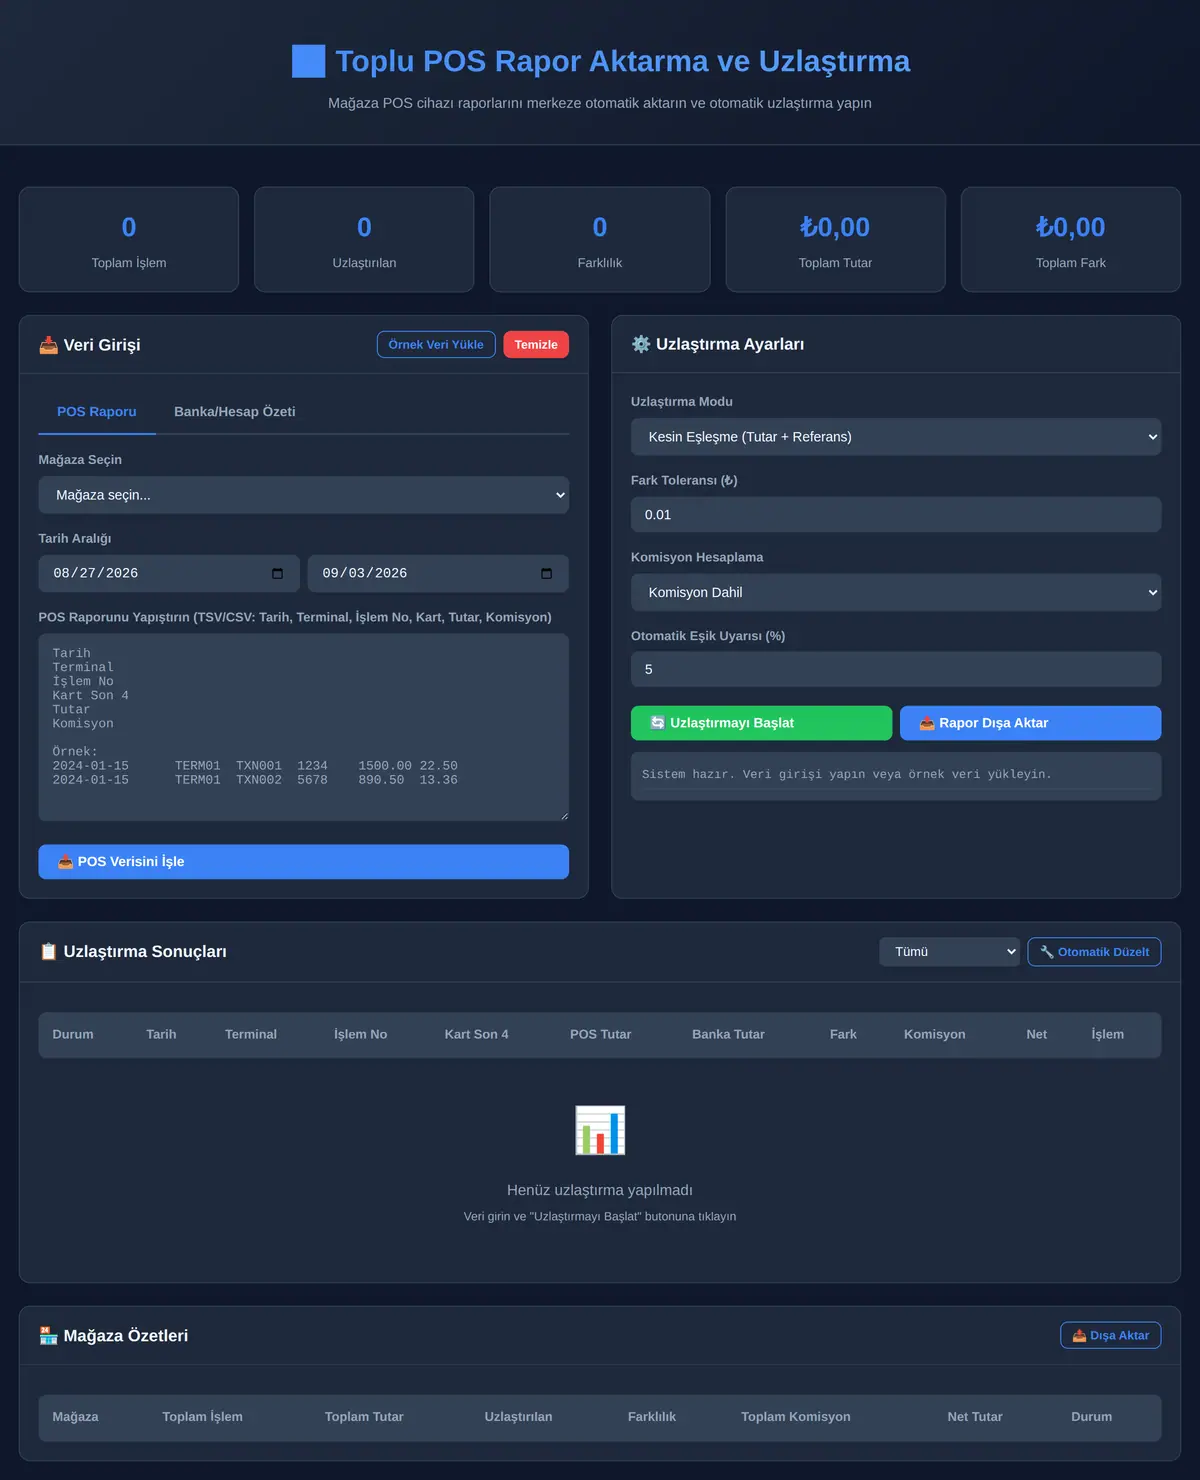Click the blue square logo beside the page title

[x=308, y=61]
